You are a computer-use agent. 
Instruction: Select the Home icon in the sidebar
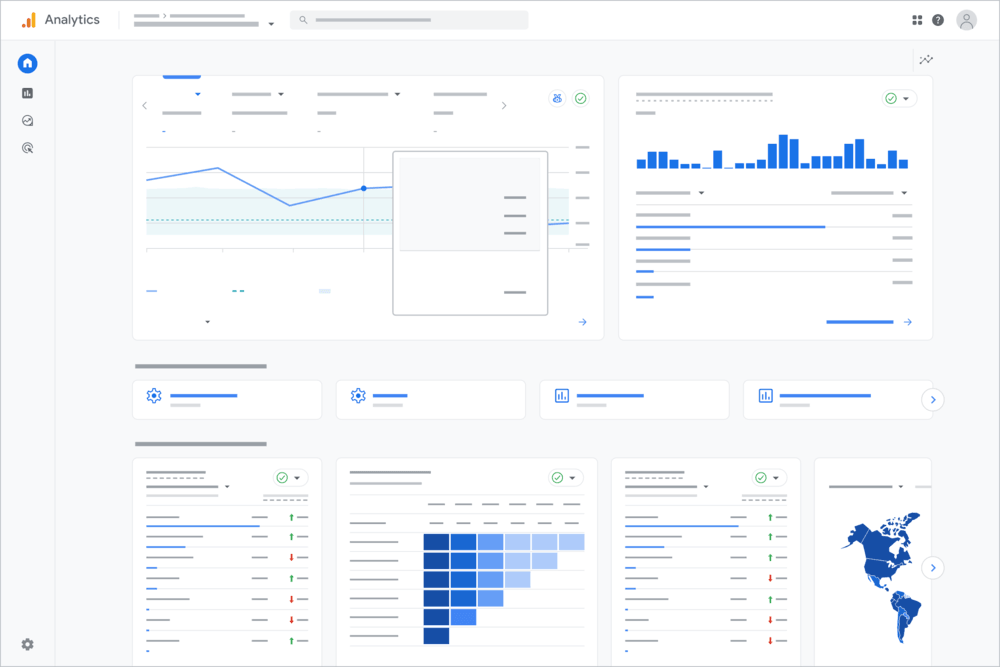[27, 63]
